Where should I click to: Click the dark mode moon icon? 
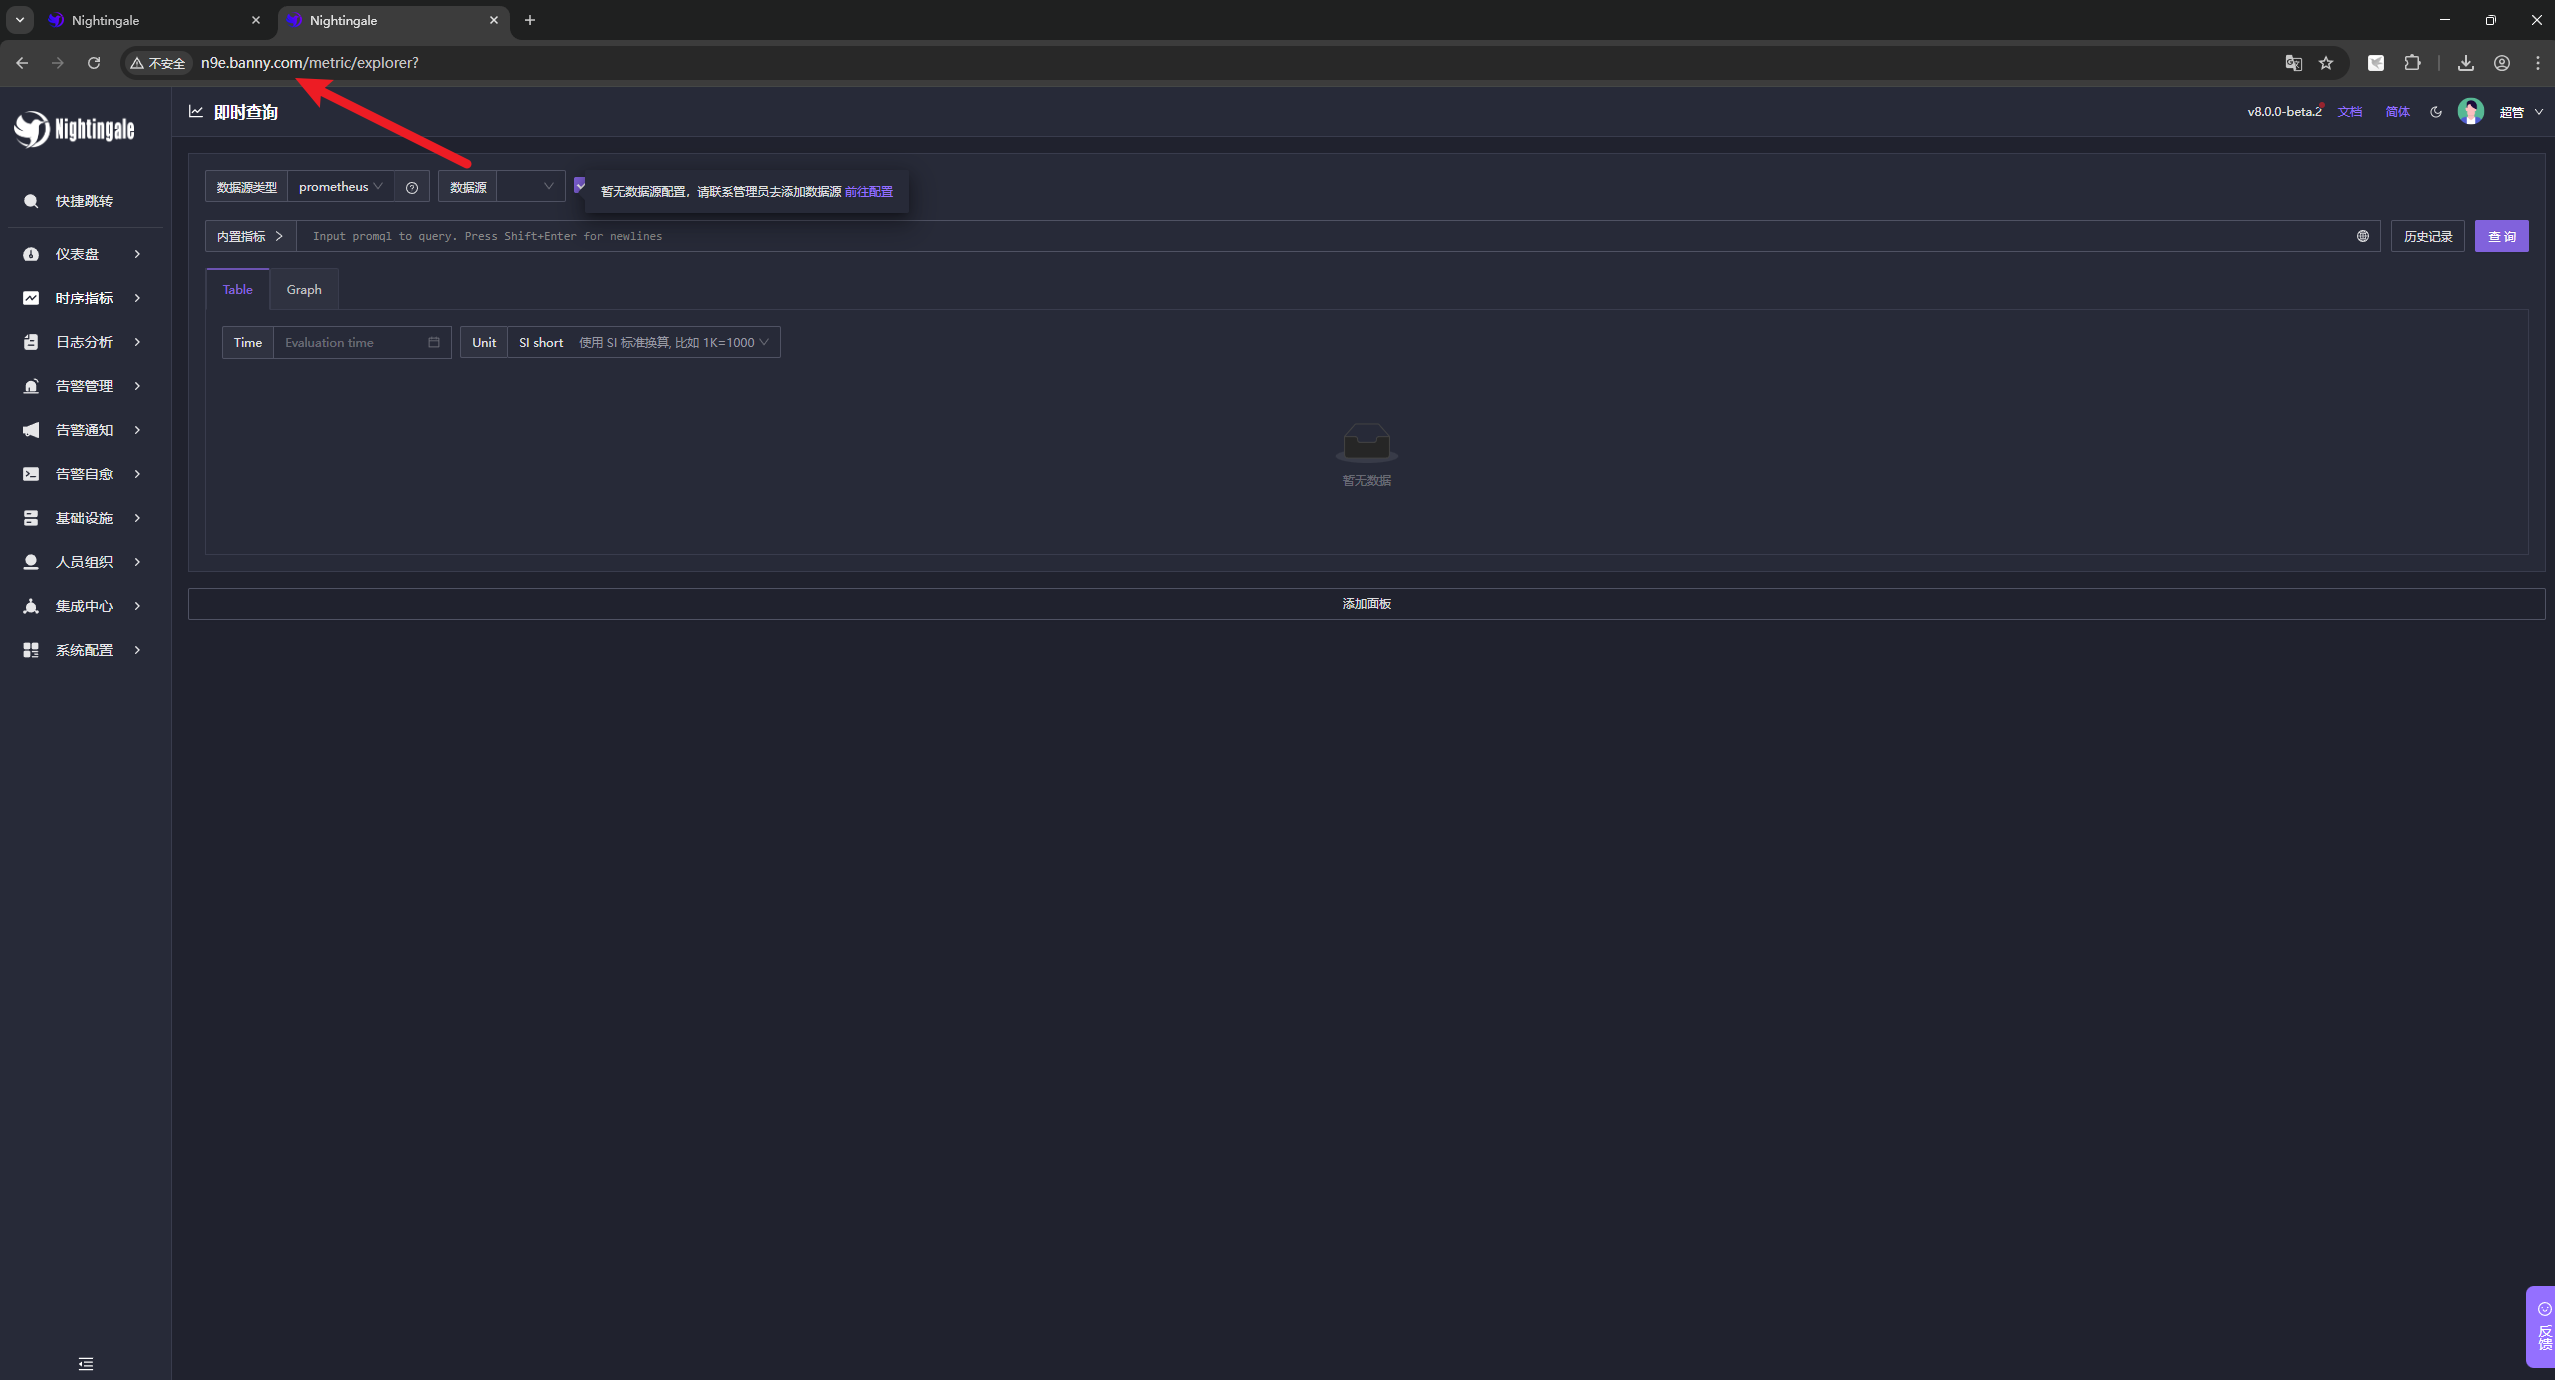click(2436, 112)
